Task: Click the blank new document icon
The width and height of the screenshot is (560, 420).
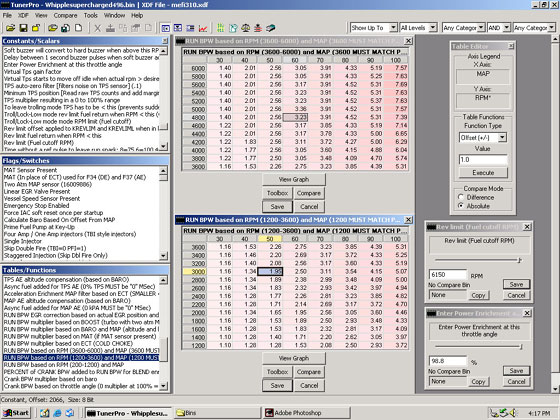Action: pos(78,28)
